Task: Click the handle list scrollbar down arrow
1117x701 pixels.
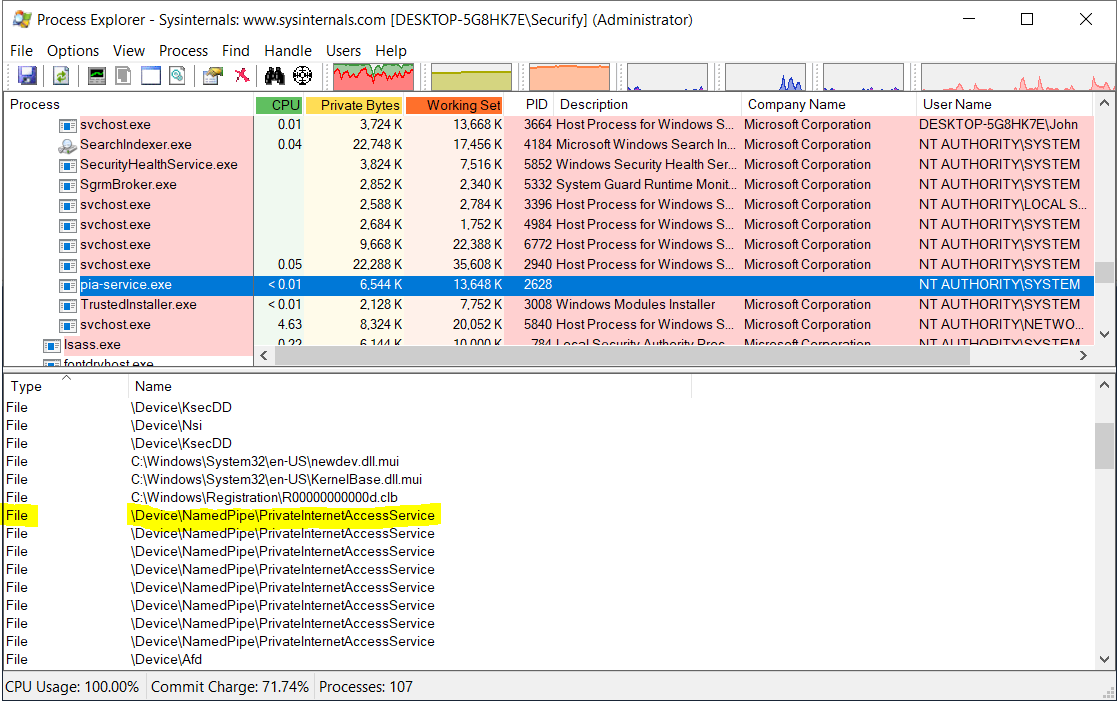Action: (x=1104, y=660)
